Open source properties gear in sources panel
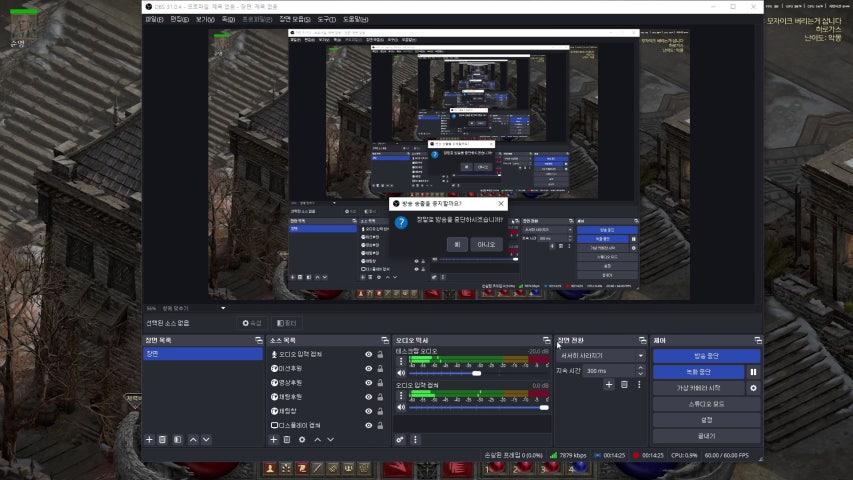The width and height of the screenshot is (853, 480). coord(302,439)
